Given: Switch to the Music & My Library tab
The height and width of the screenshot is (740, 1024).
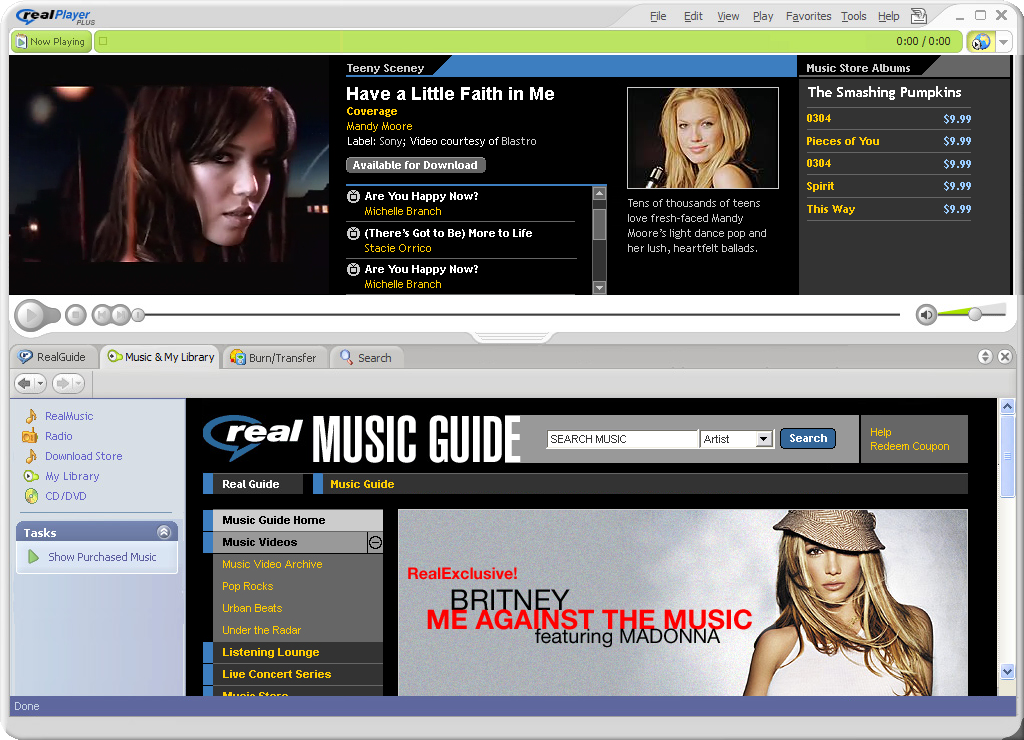Looking at the screenshot, I should pos(161,357).
